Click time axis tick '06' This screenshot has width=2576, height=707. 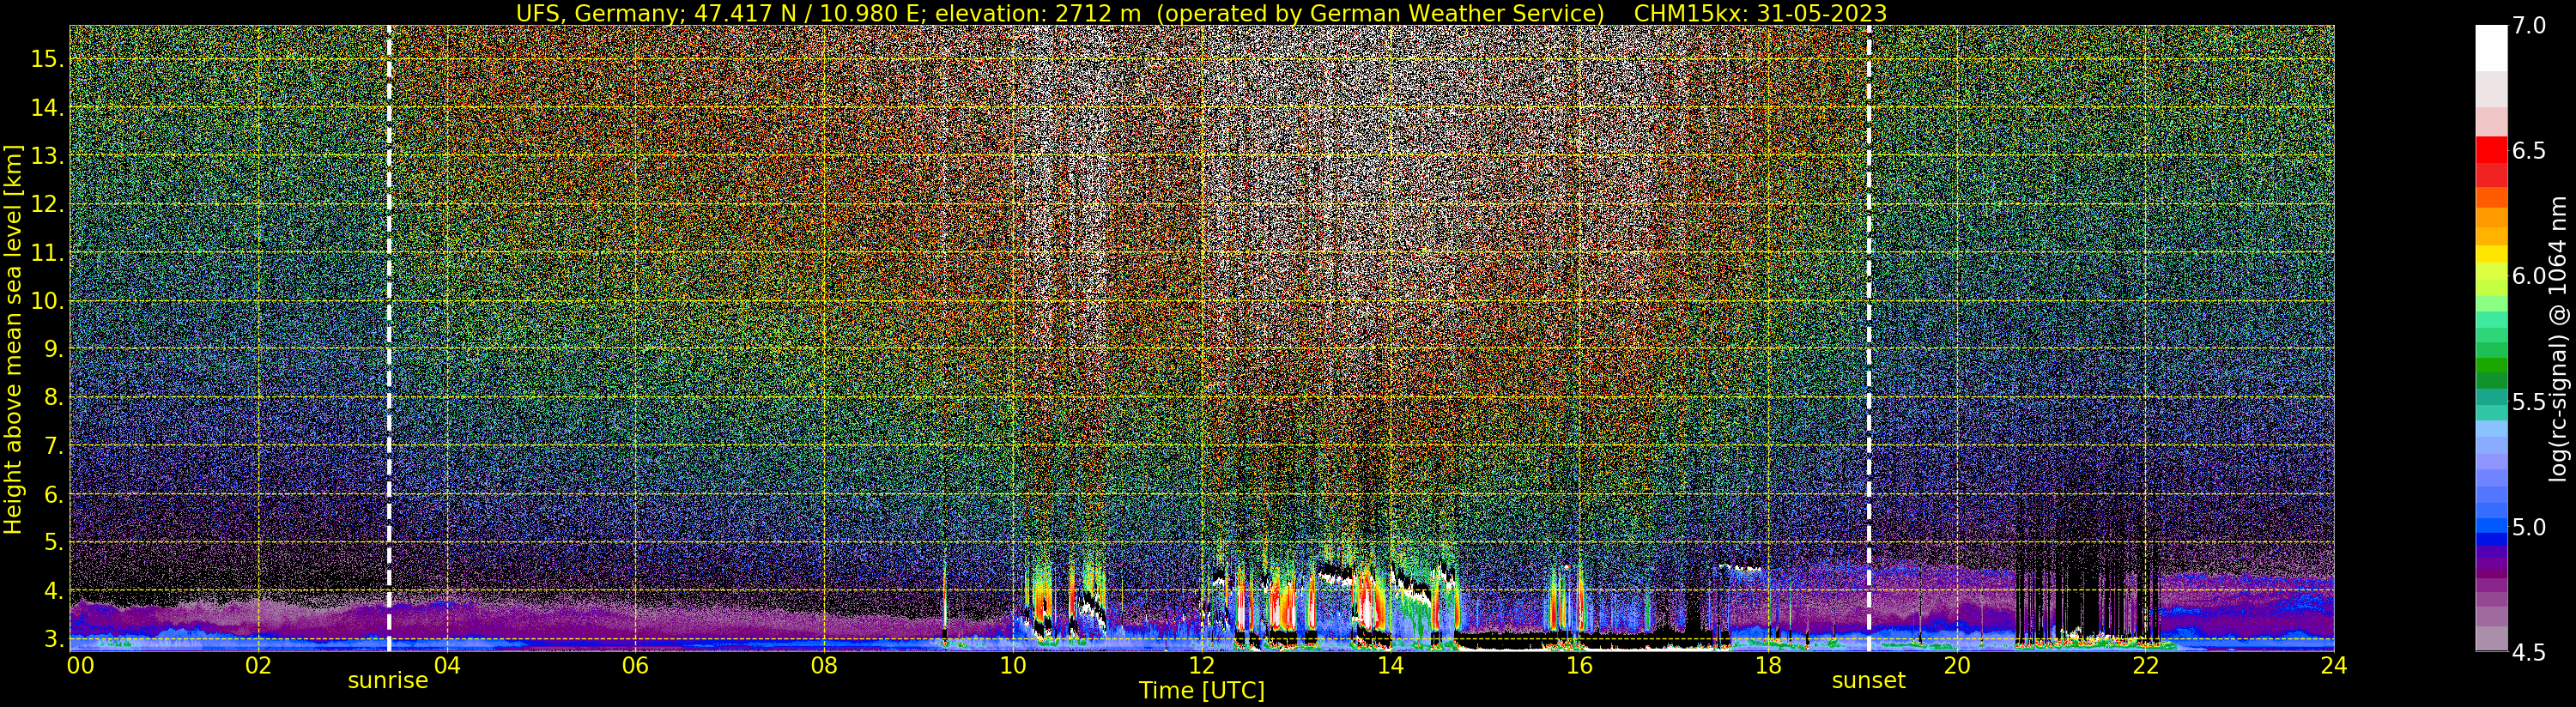tap(635, 665)
